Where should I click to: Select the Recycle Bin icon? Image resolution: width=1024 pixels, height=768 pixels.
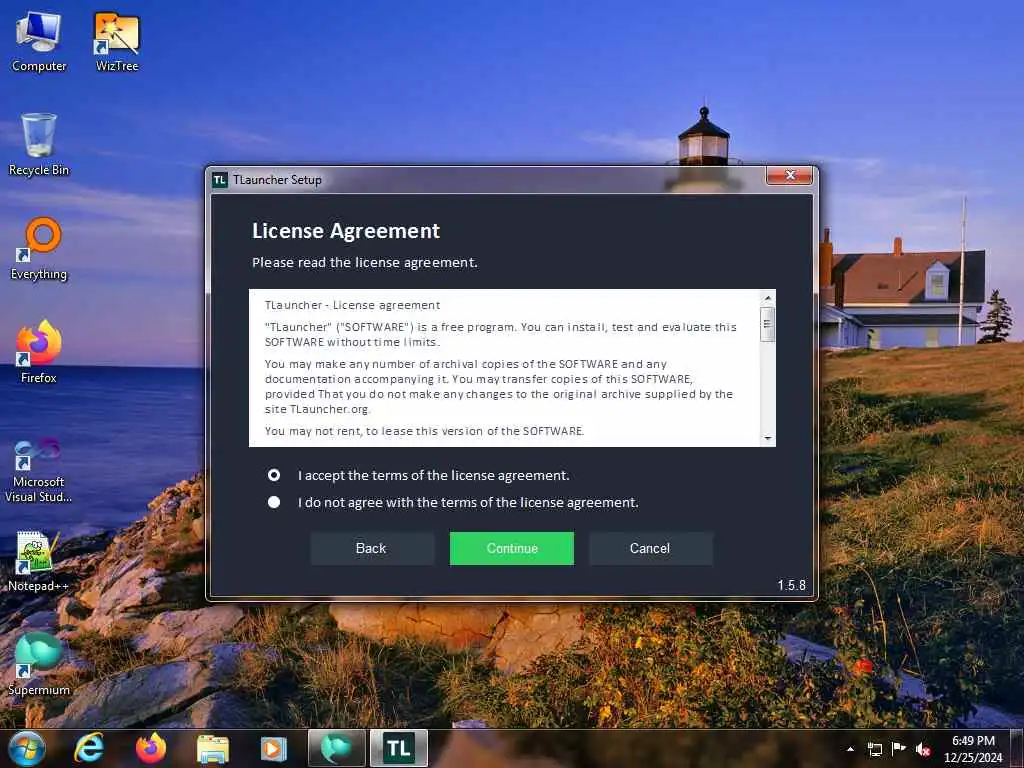click(39, 144)
